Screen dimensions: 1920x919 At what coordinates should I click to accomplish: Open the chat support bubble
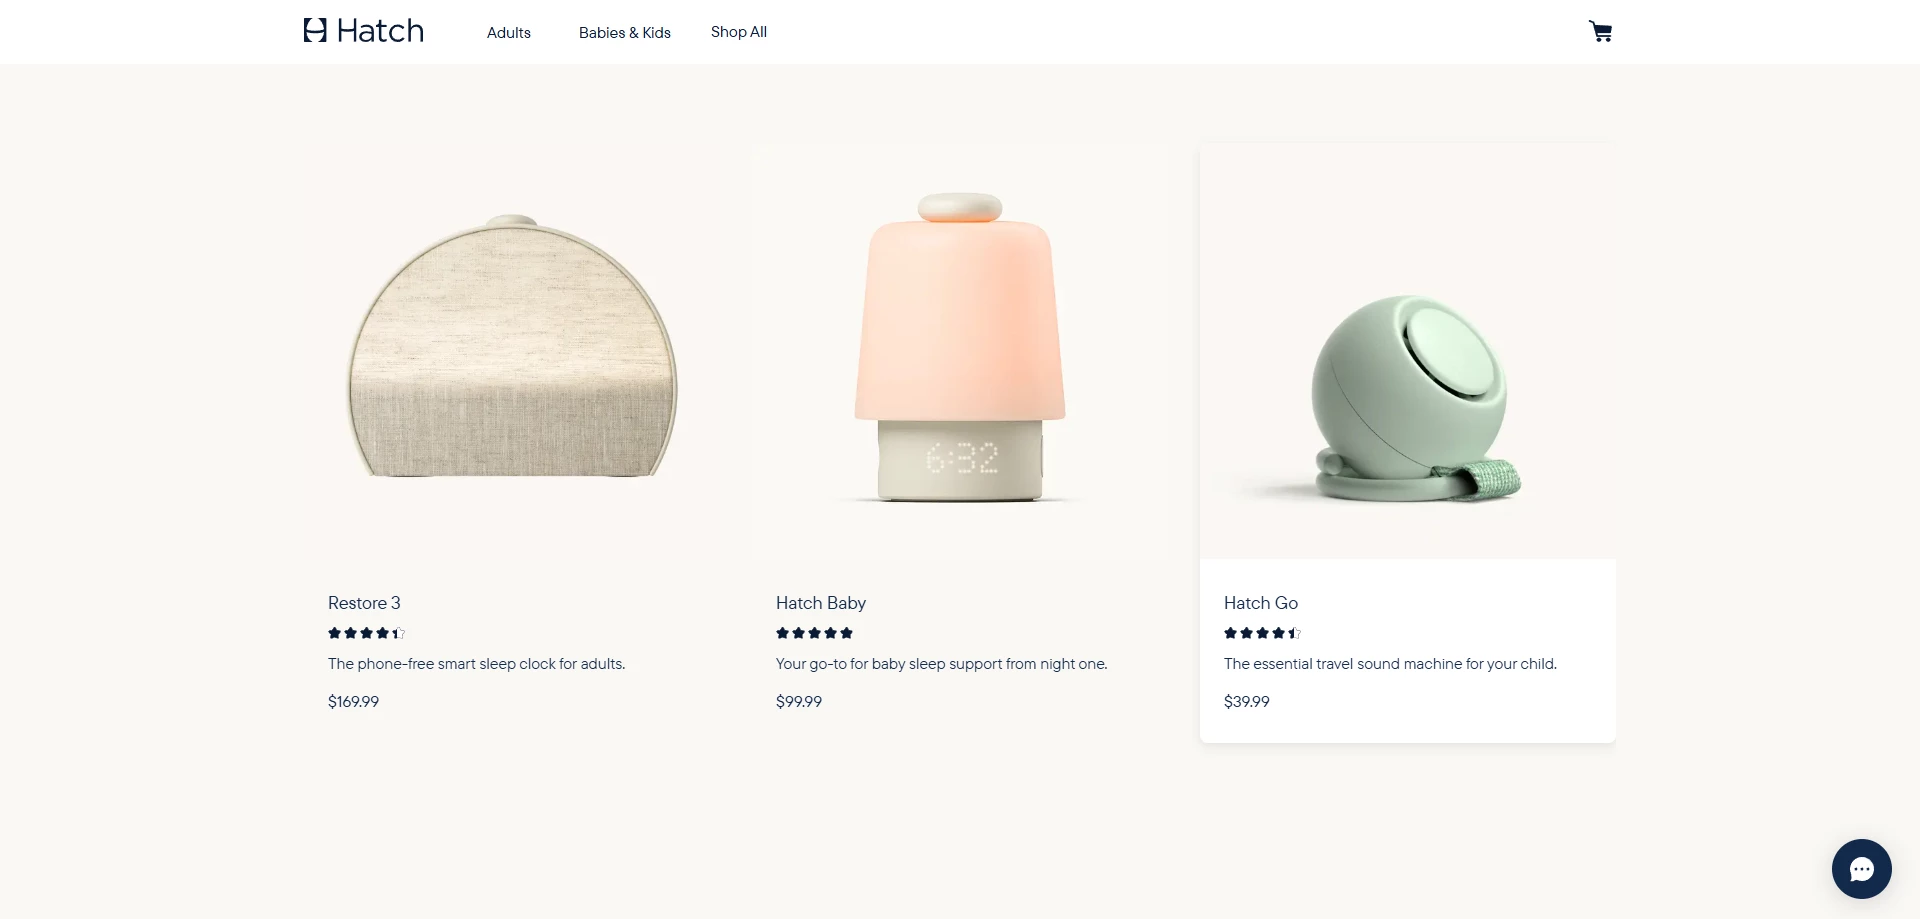1861,869
